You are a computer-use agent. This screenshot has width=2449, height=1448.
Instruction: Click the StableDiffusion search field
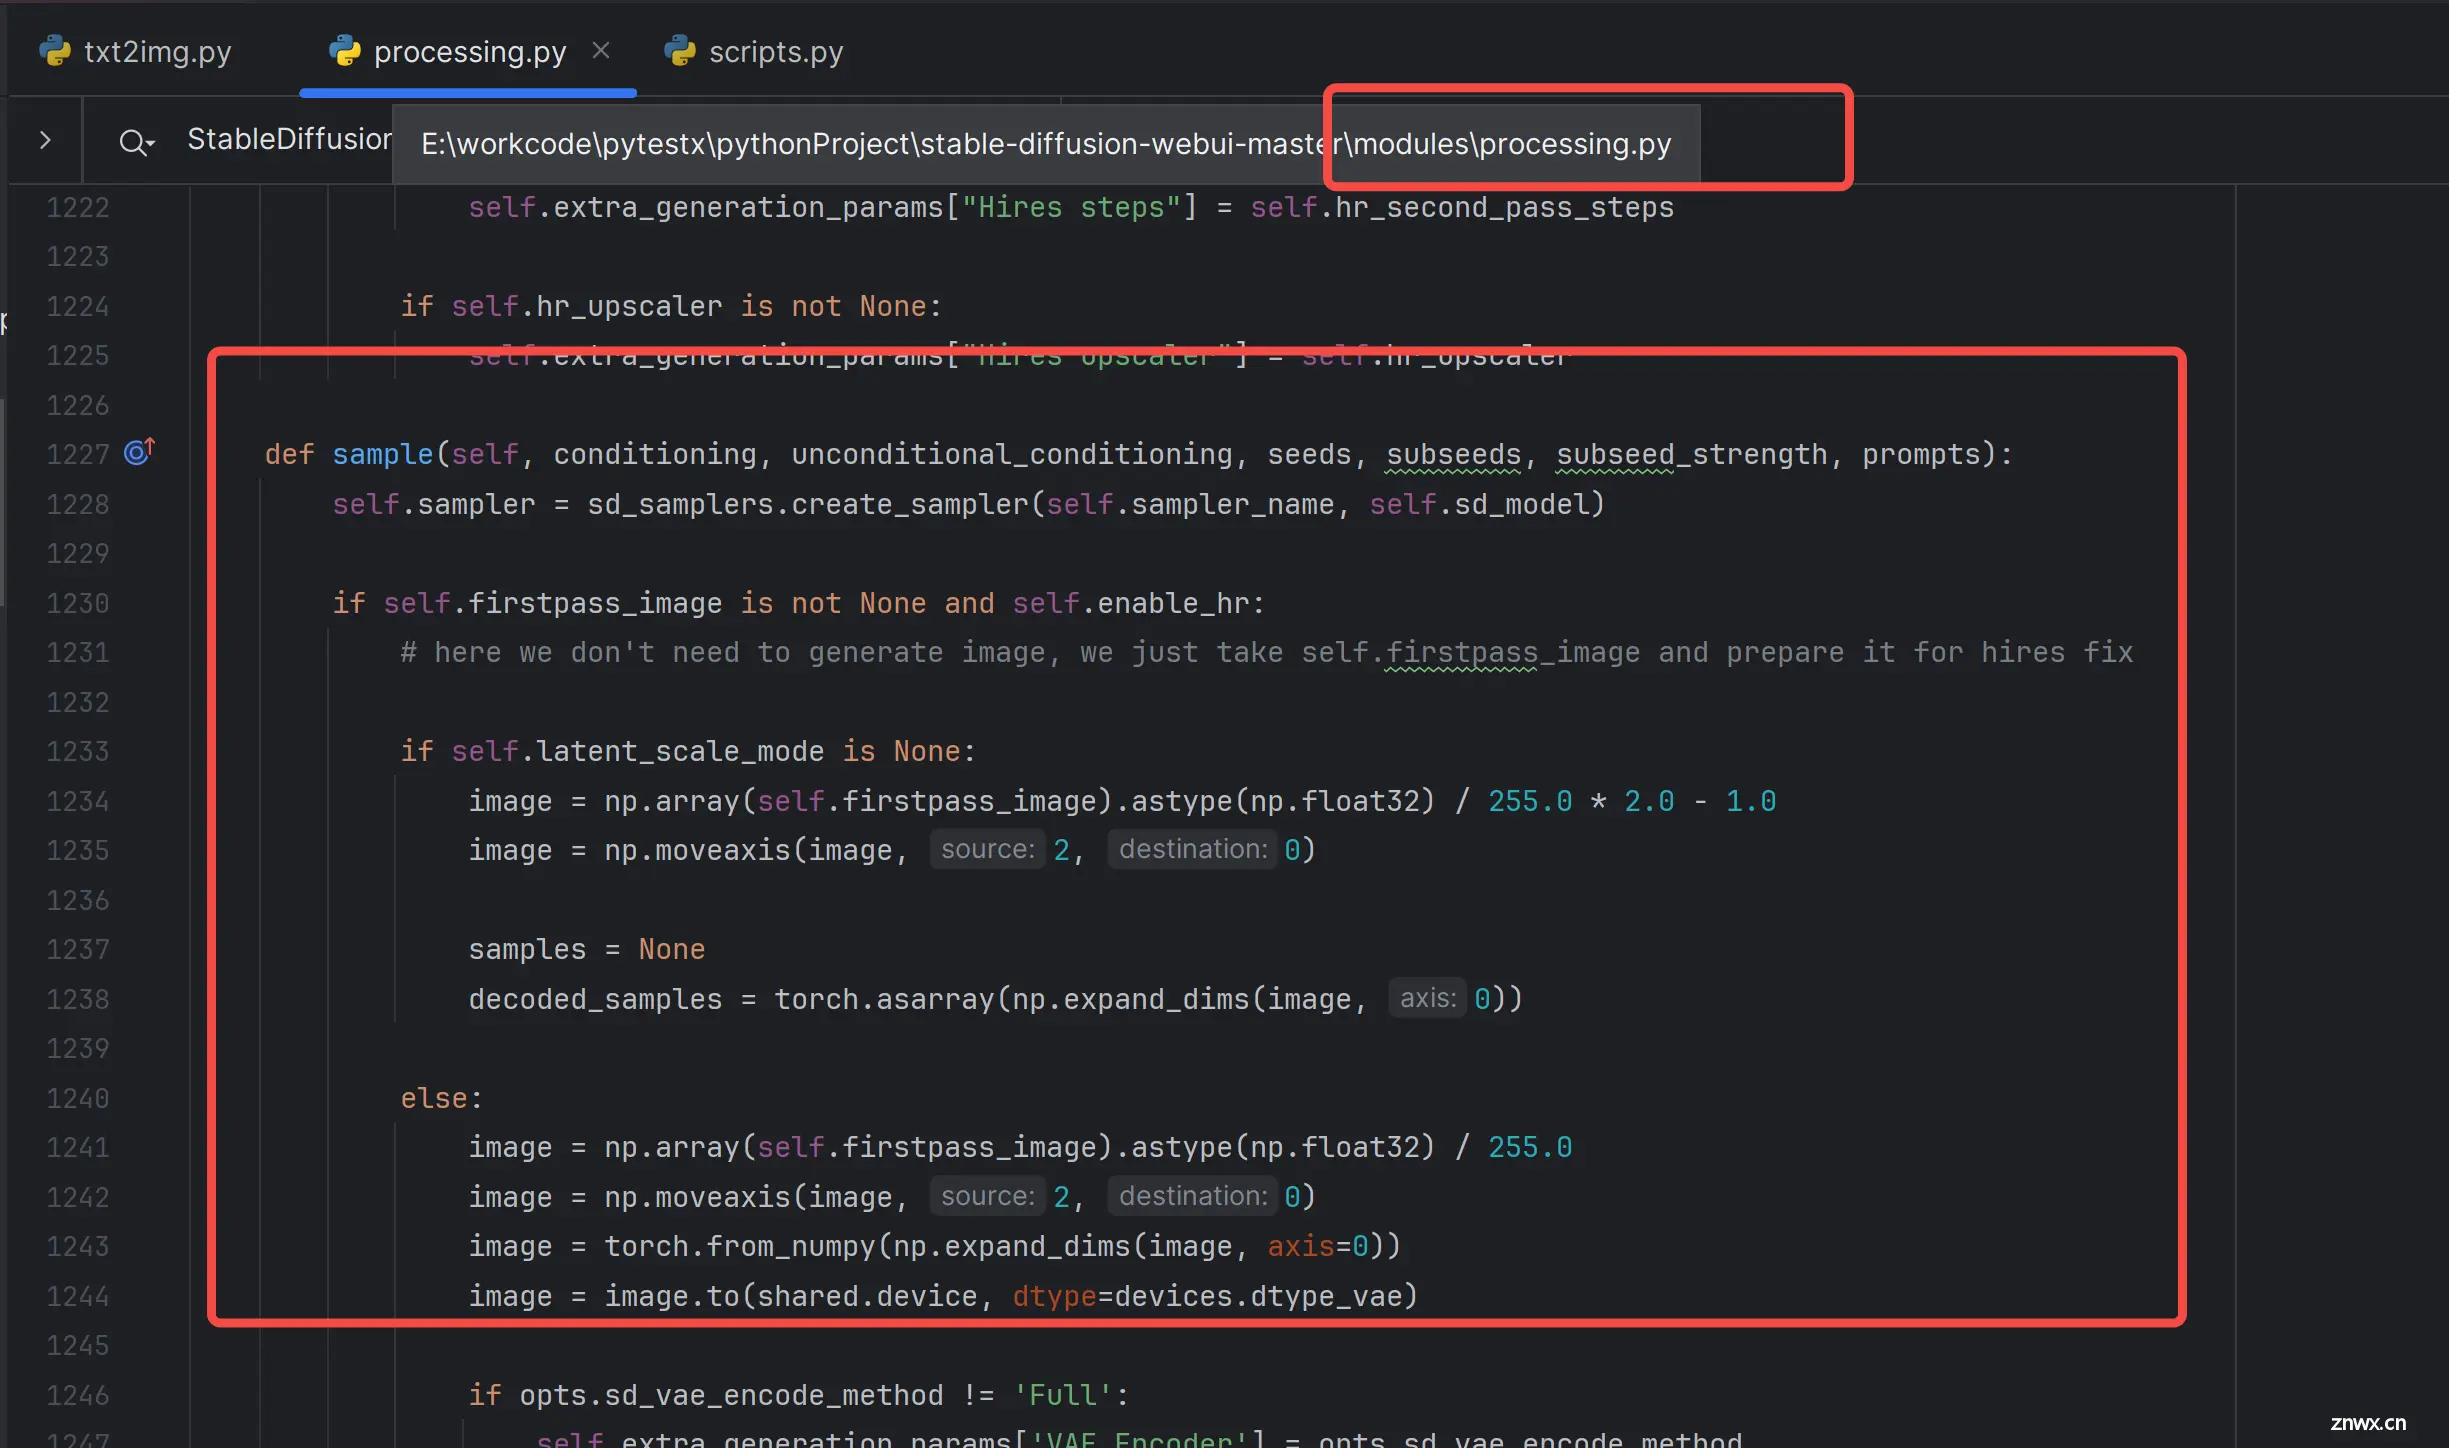pos(289,139)
